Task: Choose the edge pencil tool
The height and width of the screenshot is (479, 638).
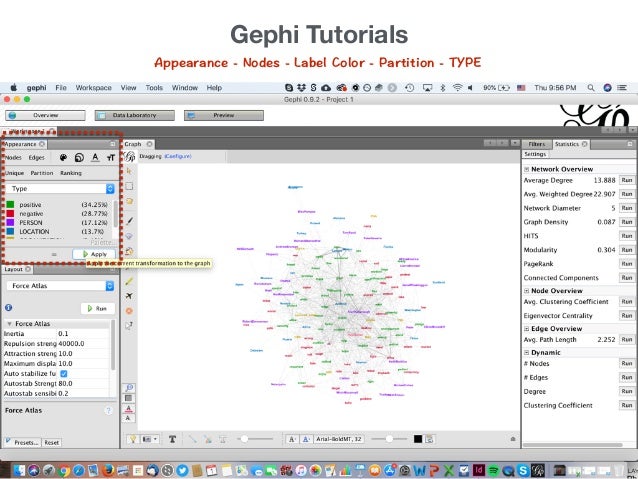Action: (129, 281)
